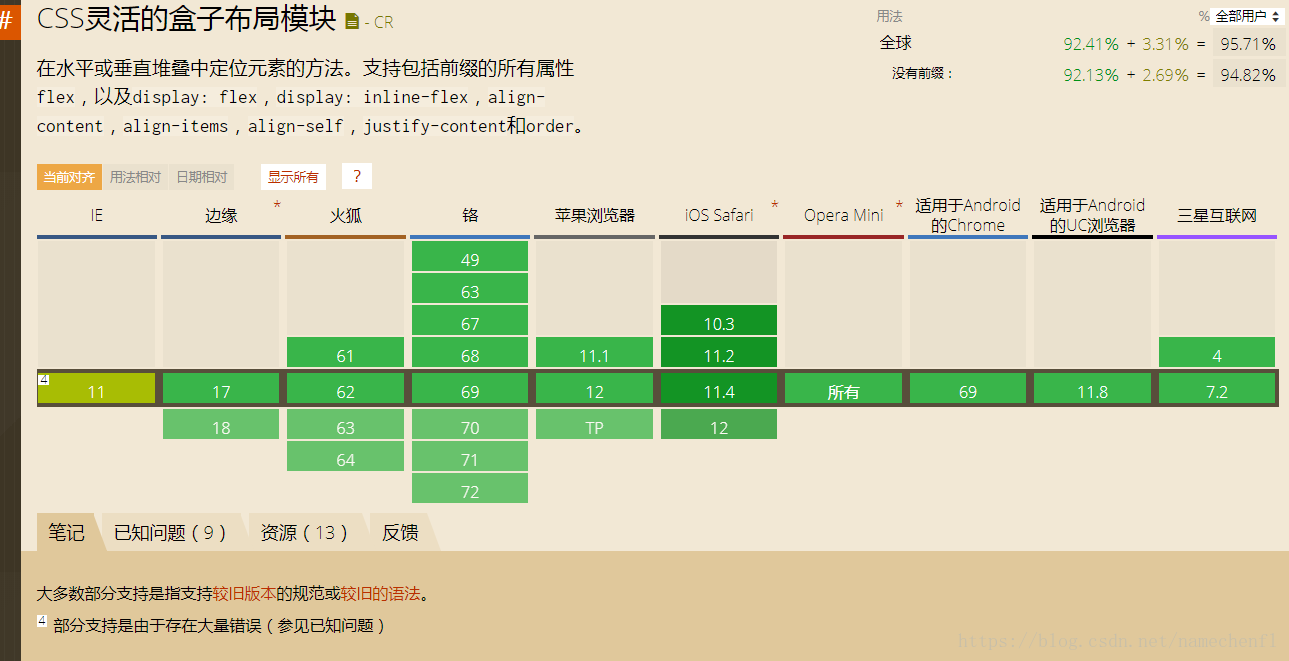The image size is (1289, 661).
Task: Click the question mark help button
Action: (356, 177)
